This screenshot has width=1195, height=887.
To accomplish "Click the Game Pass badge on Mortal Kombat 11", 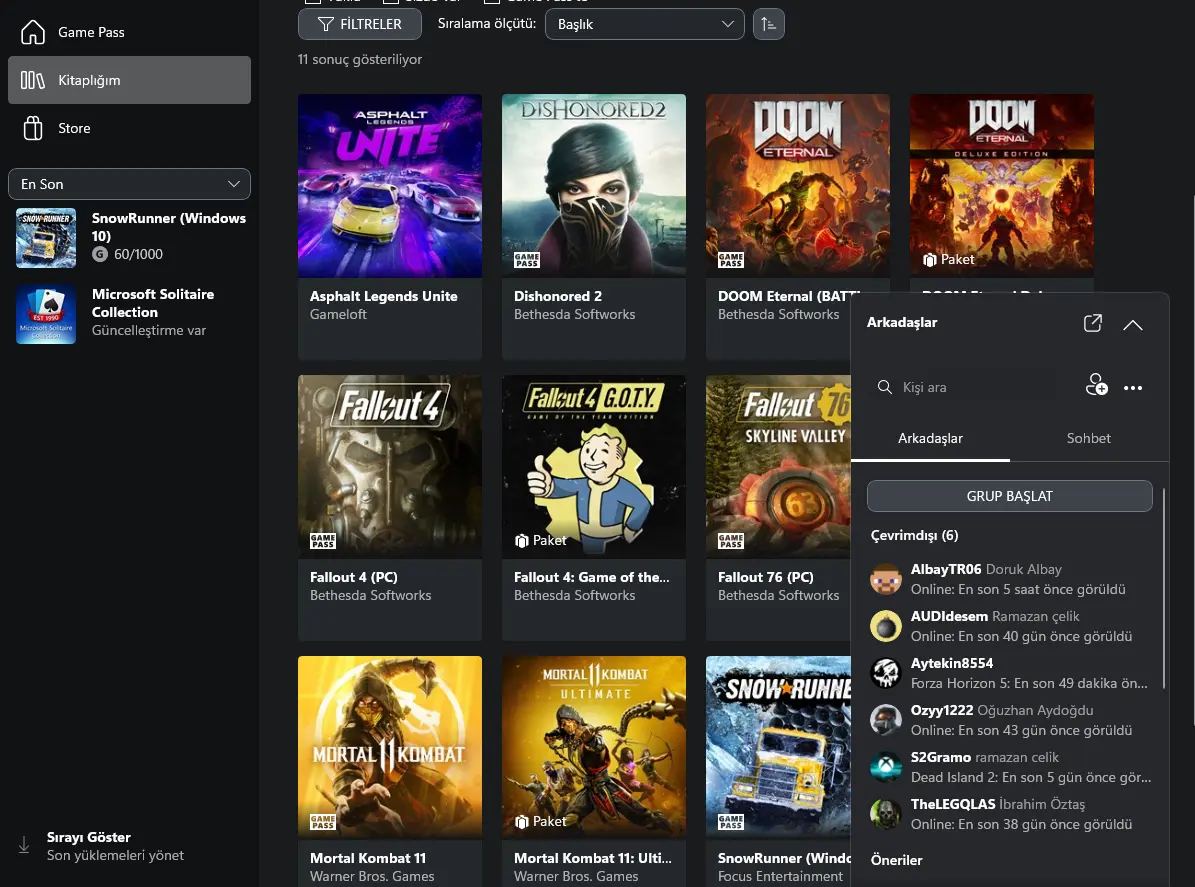I will tap(322, 821).
